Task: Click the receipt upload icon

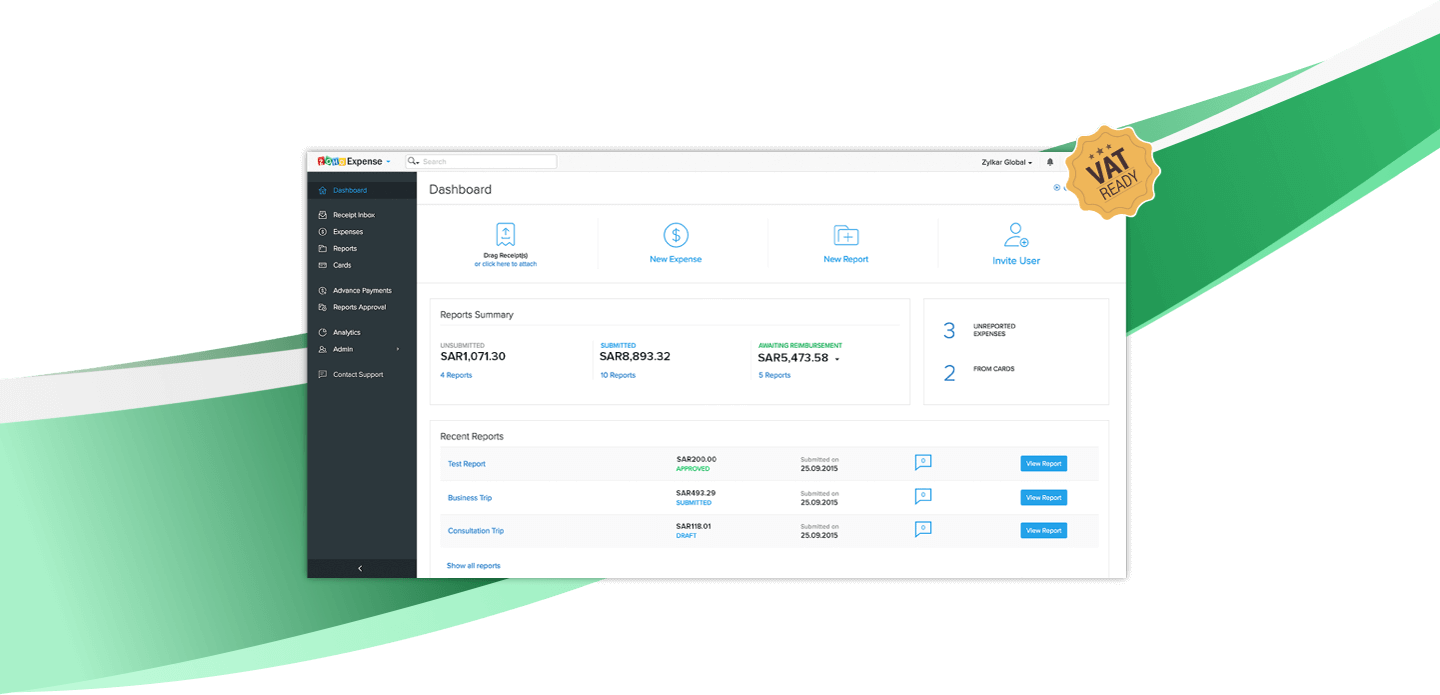Action: click(506, 235)
